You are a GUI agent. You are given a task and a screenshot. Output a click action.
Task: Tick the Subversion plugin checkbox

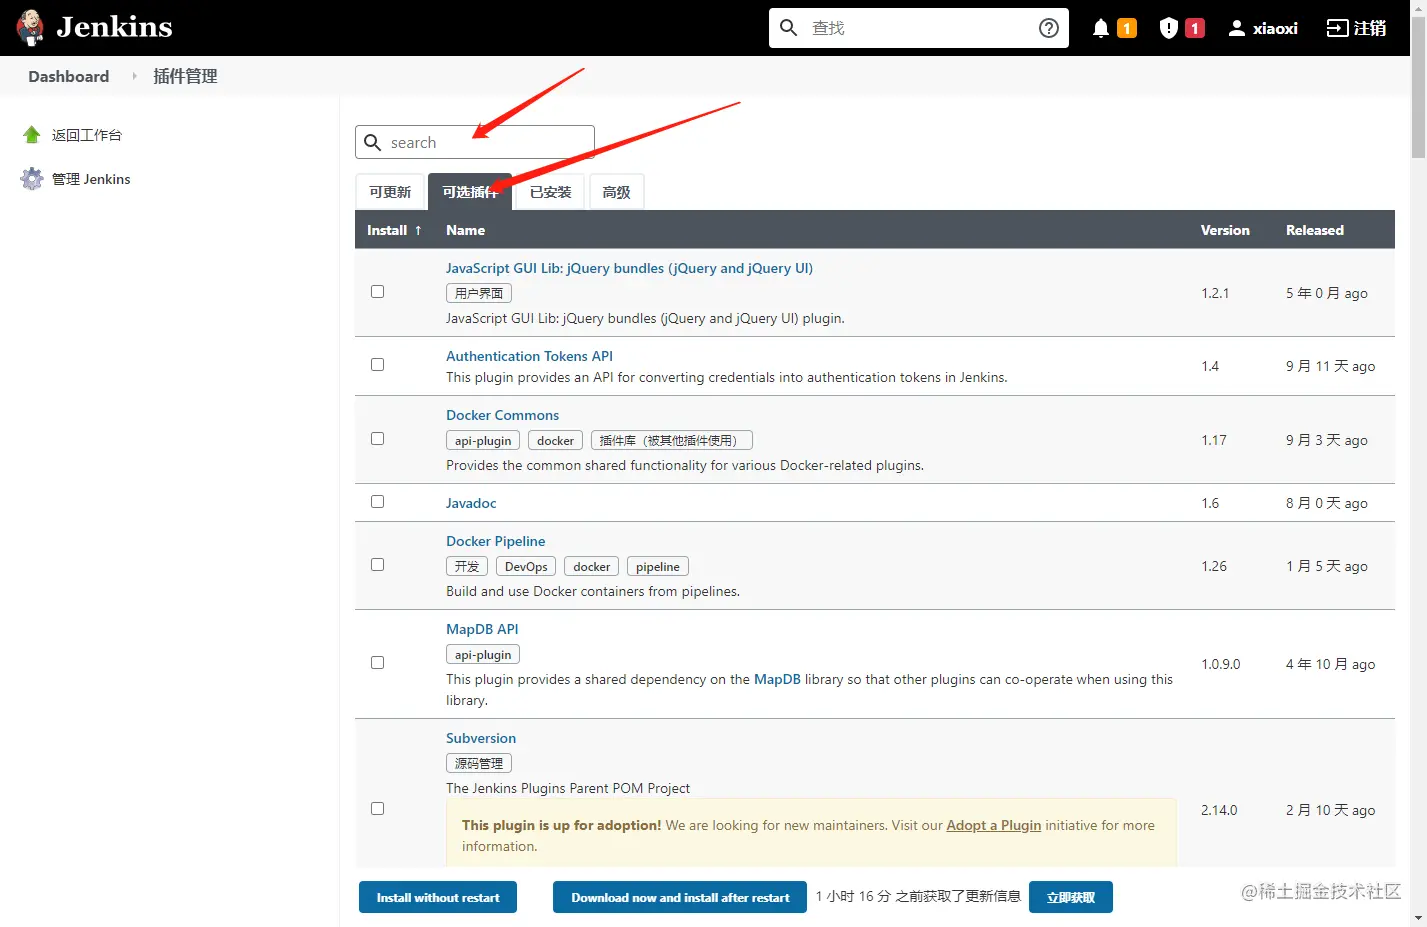(377, 809)
